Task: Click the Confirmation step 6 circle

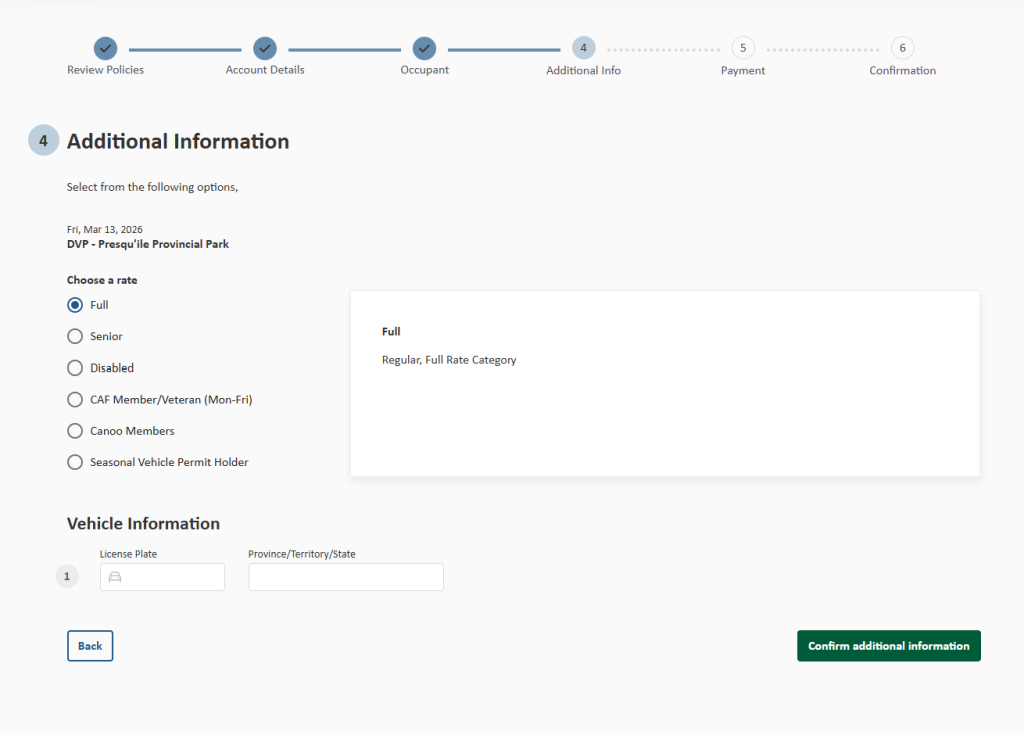Action: pos(902,47)
